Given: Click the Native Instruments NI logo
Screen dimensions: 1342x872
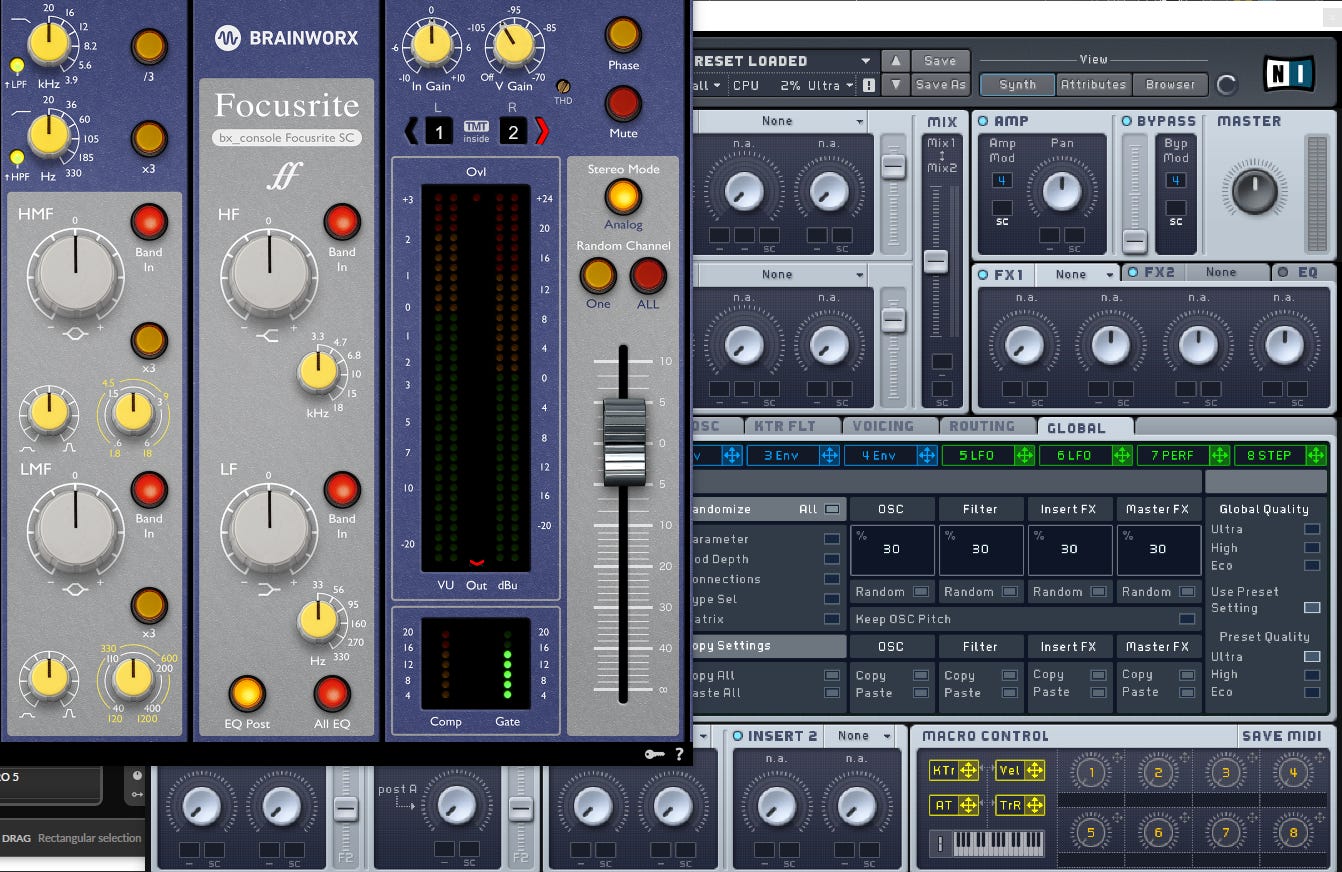Looking at the screenshot, I should coord(1289,74).
